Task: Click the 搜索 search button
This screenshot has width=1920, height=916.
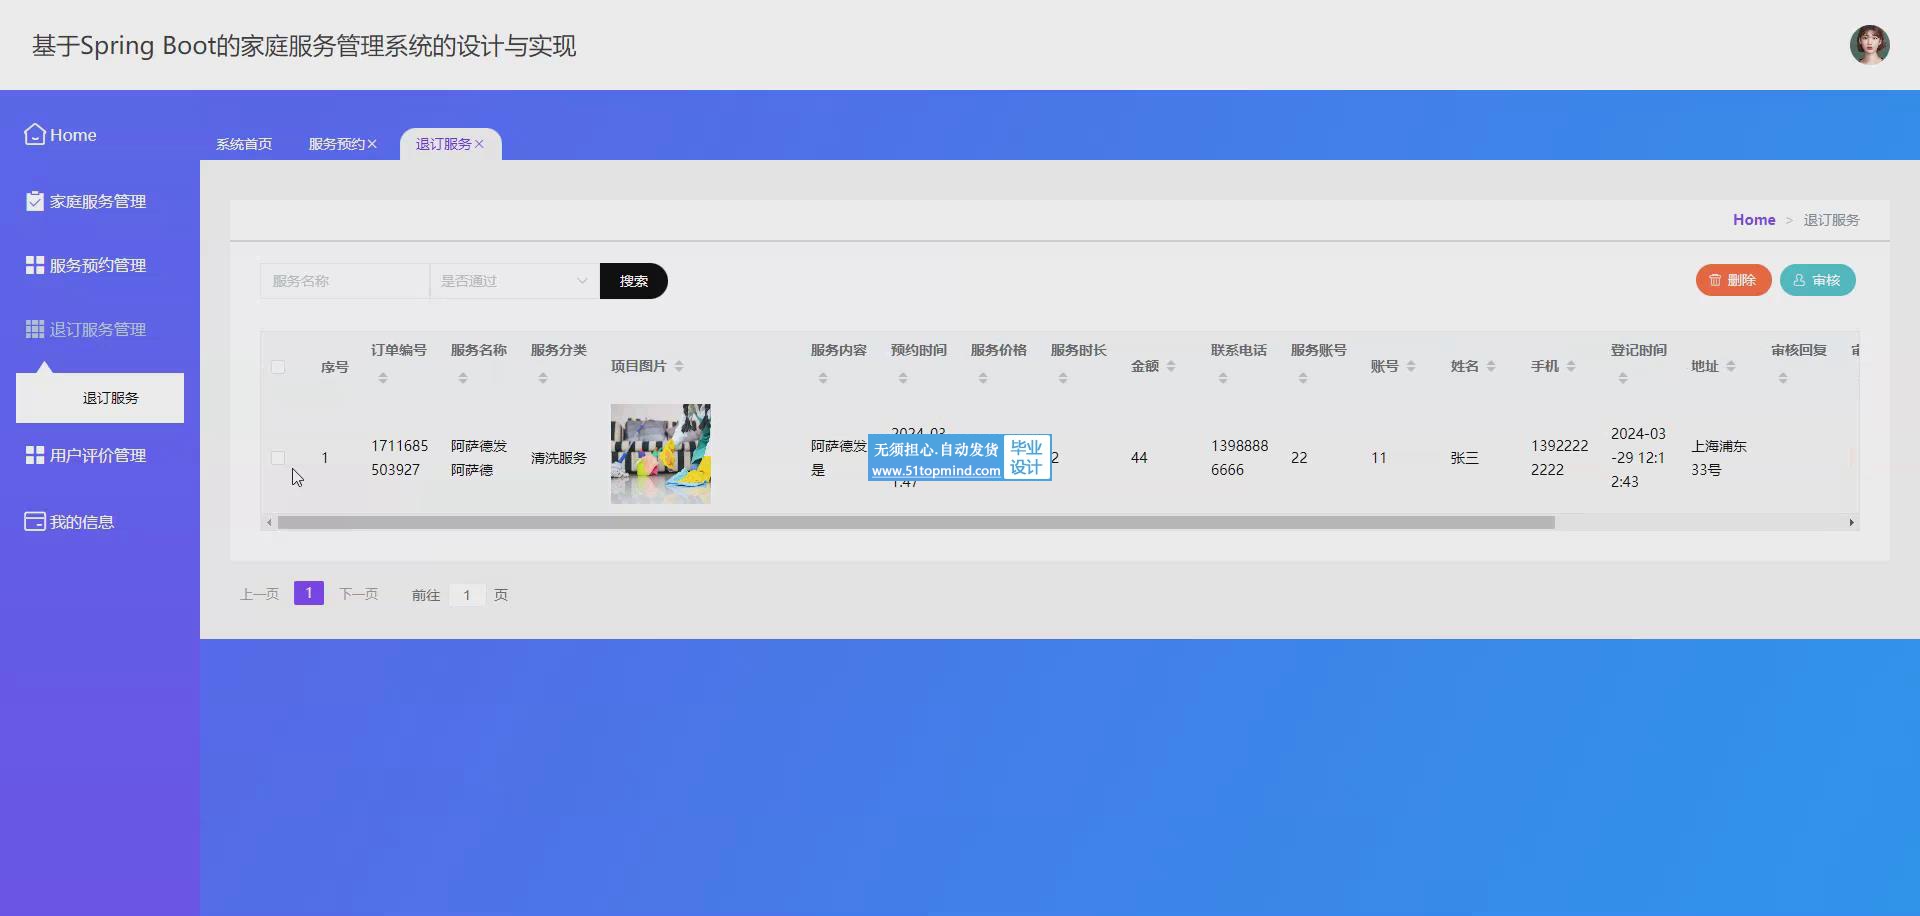Action: [634, 281]
